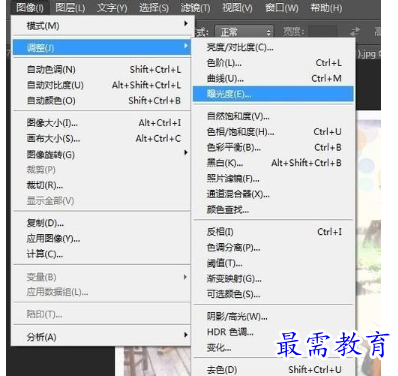Open 图像大小(I)... dialog
Viewport: 398px width, 376px height.
(102, 123)
